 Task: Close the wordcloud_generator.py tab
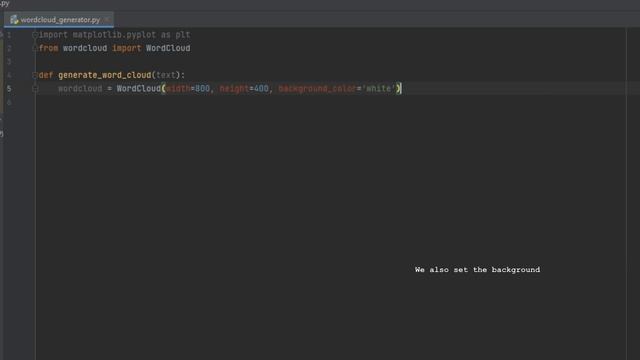pyautogui.click(x=107, y=20)
